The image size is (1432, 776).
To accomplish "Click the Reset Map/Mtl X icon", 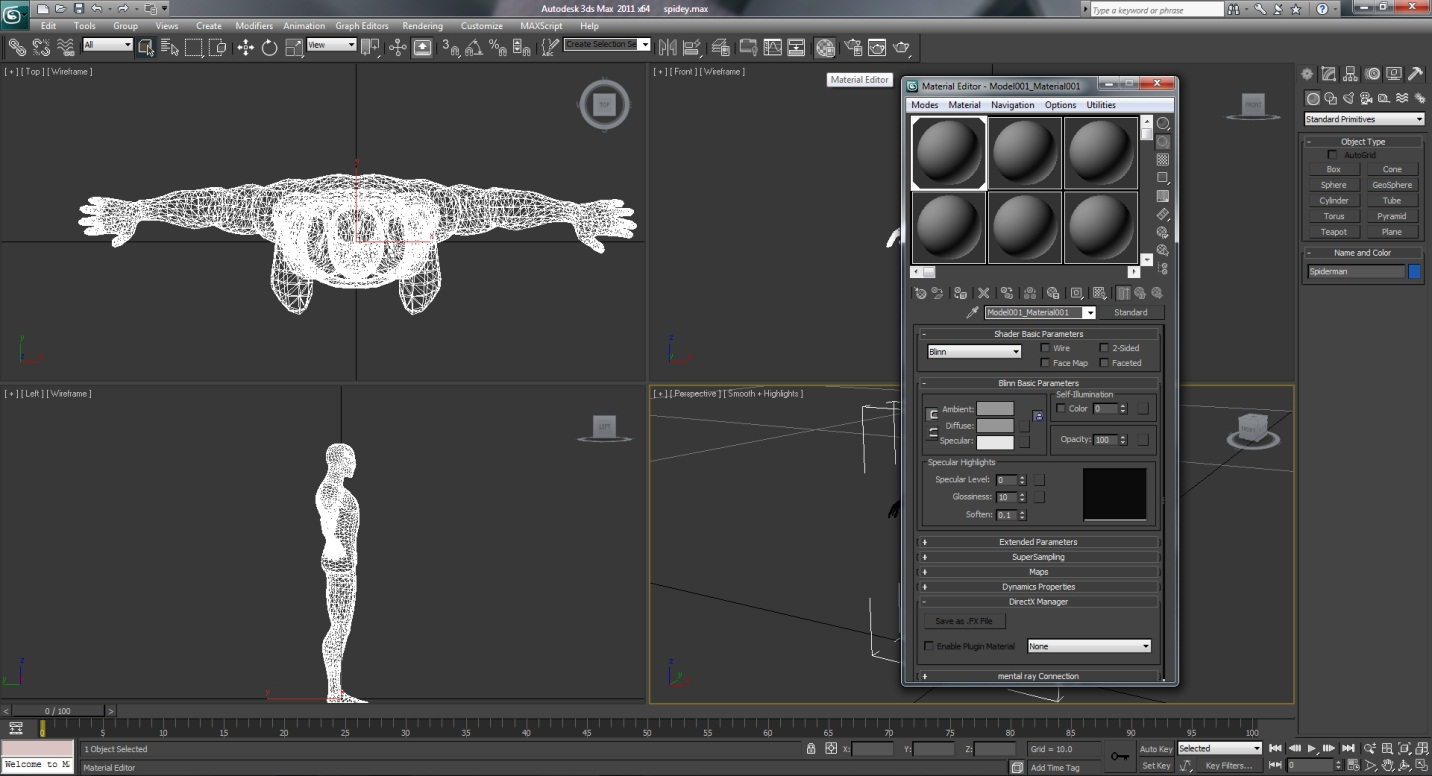I will coord(983,293).
